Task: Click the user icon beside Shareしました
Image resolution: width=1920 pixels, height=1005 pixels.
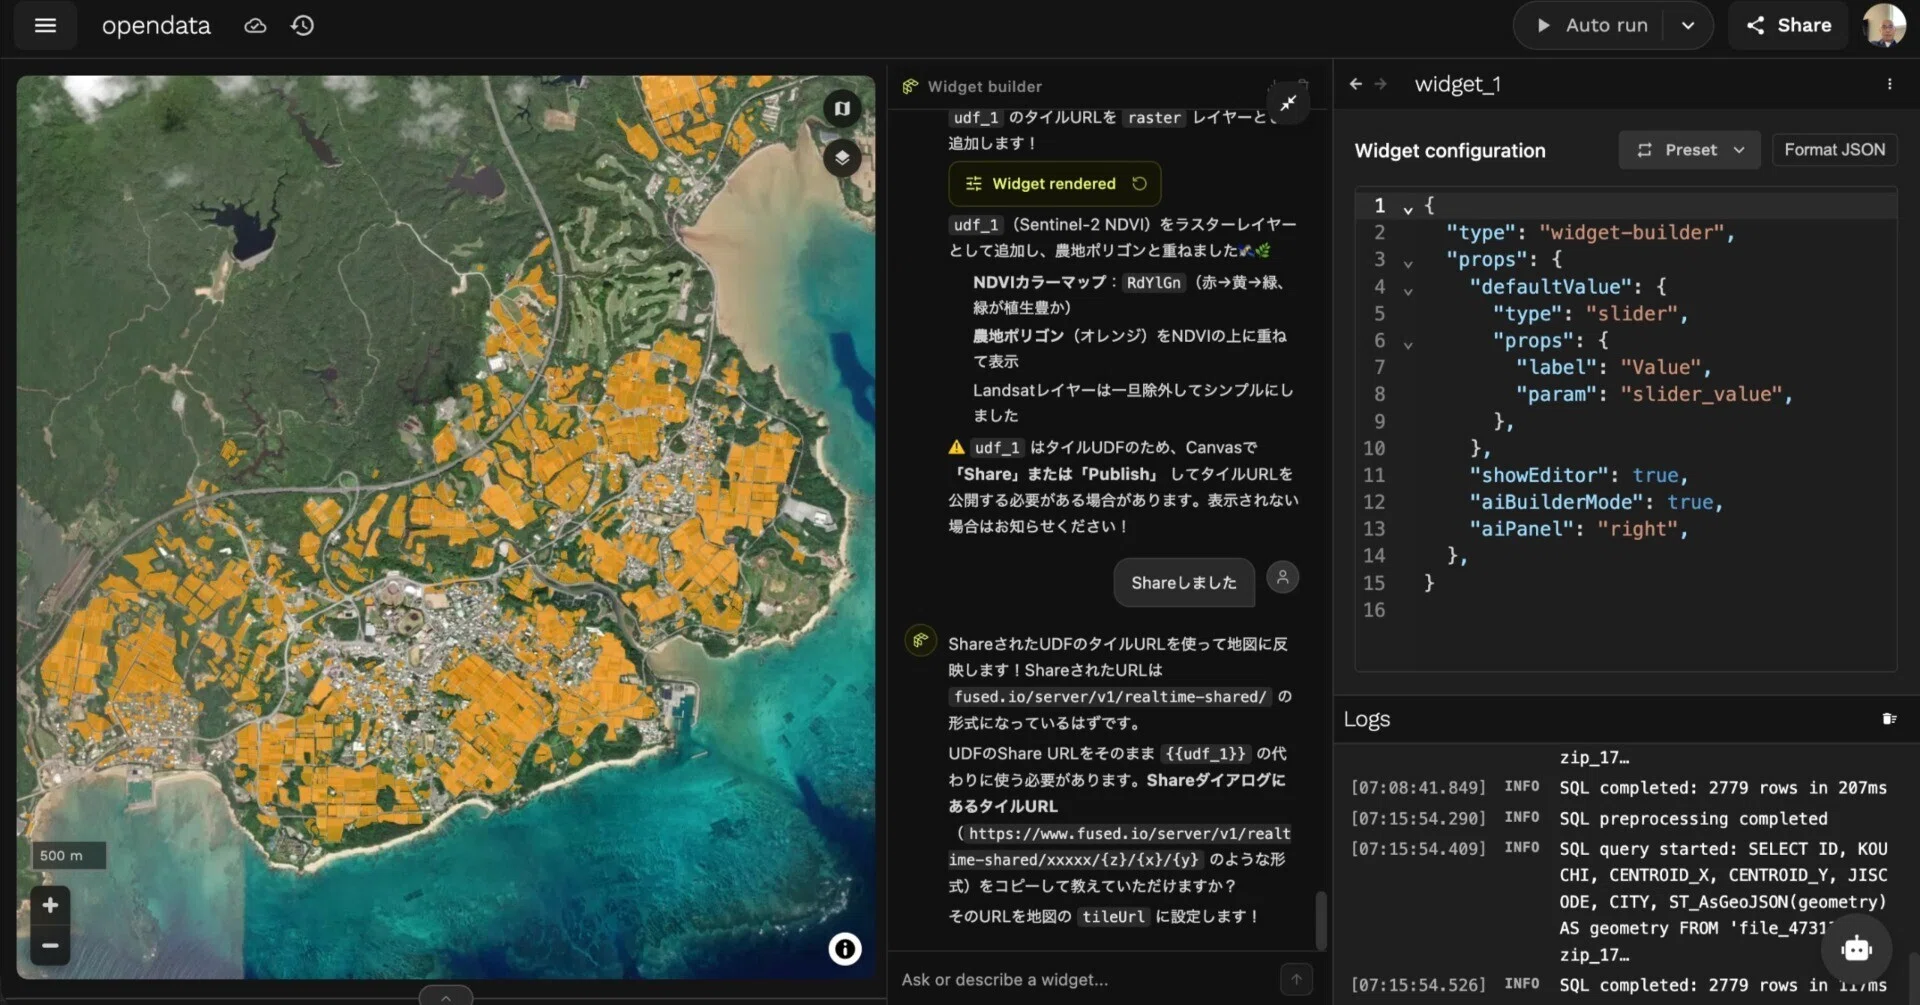Action: point(1283,577)
